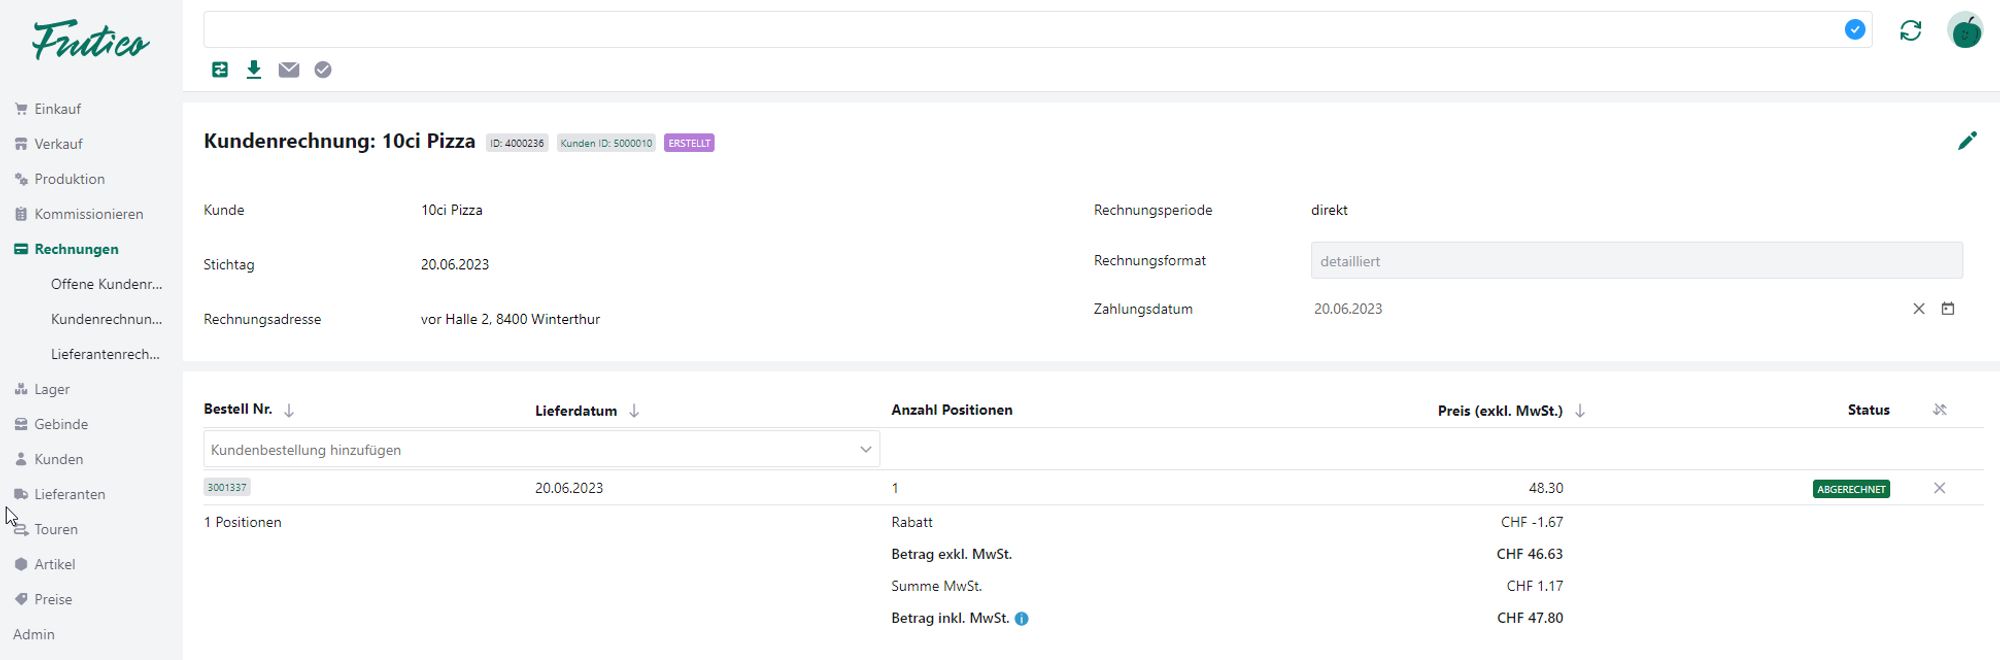
Task: Click the pencil edit icon
Action: pyautogui.click(x=1967, y=141)
